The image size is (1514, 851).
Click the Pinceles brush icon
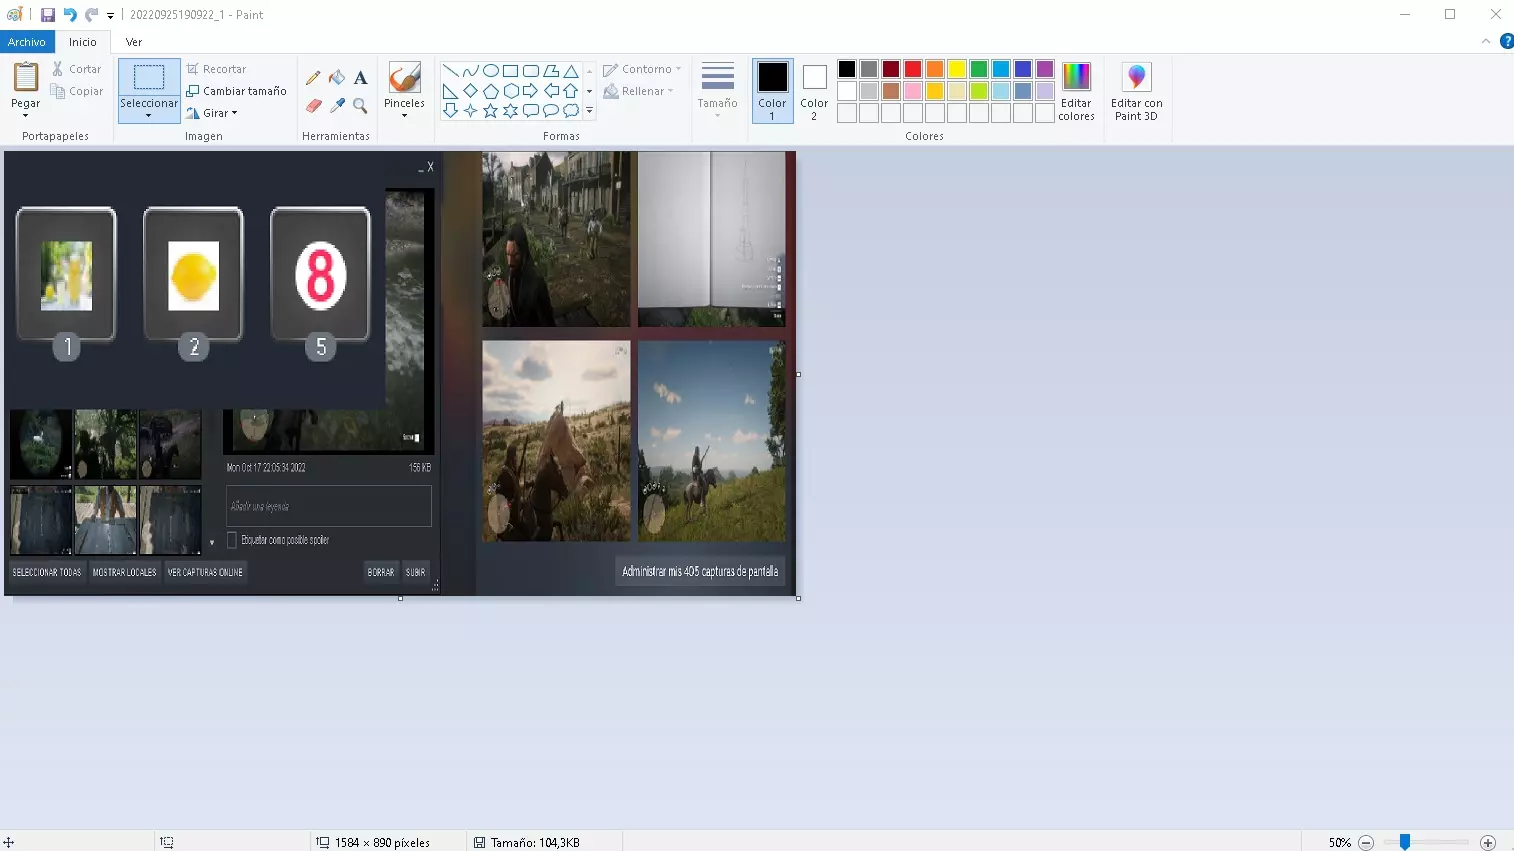click(x=404, y=77)
